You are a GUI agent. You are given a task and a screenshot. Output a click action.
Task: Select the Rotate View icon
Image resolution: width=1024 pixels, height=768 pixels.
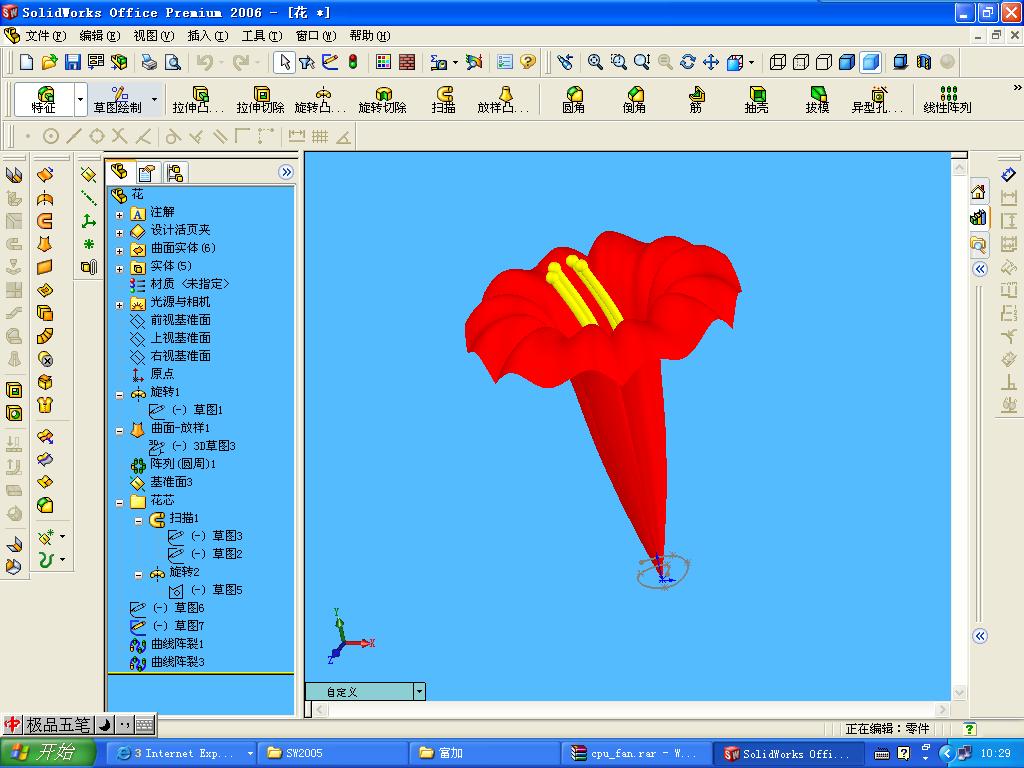(688, 62)
